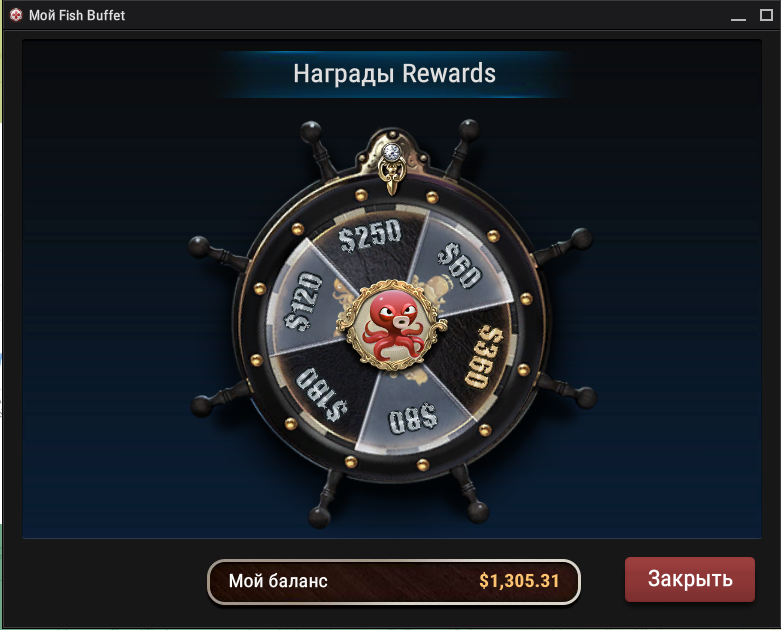
Task: Click the Закрыть button
Action: [690, 579]
